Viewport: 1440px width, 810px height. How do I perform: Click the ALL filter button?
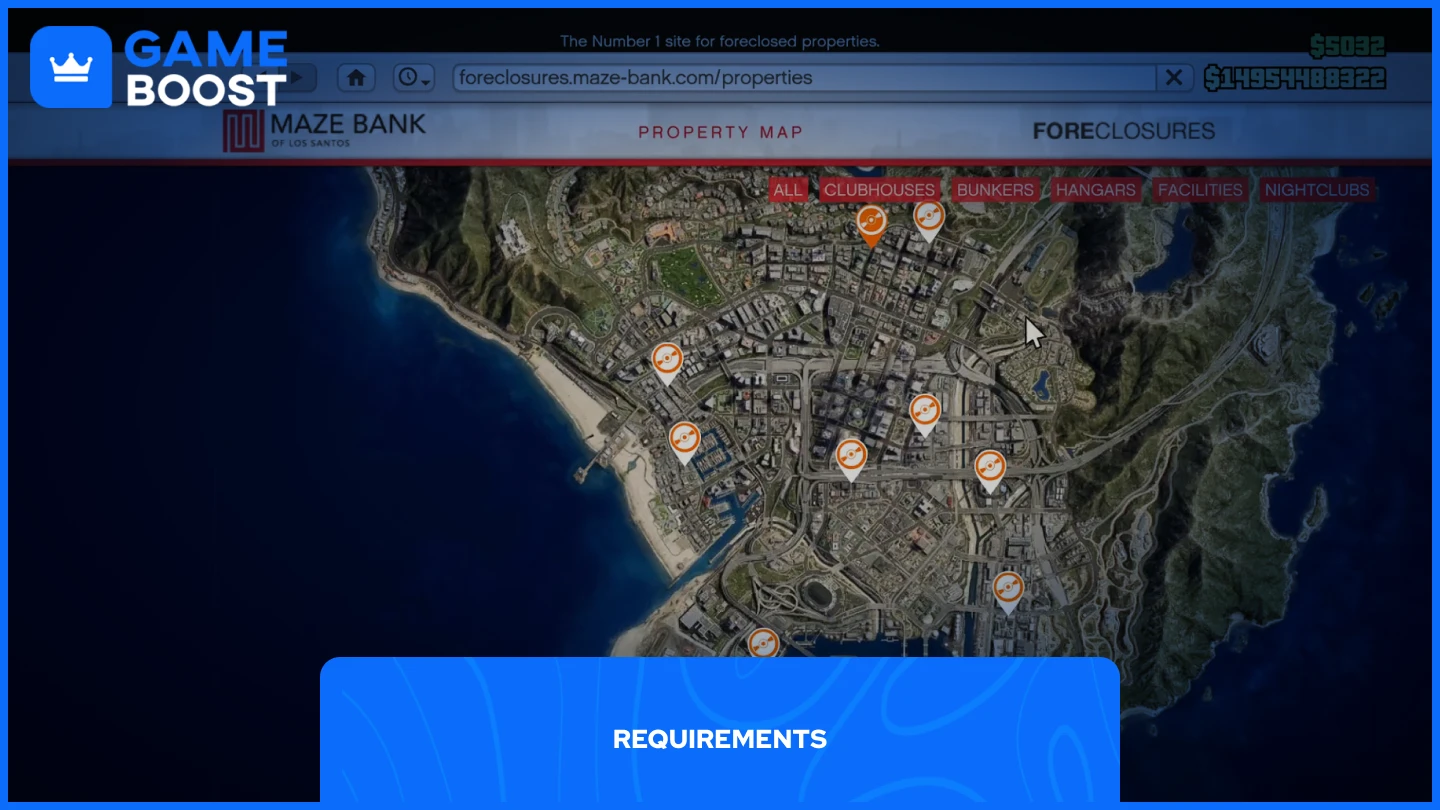coord(788,189)
